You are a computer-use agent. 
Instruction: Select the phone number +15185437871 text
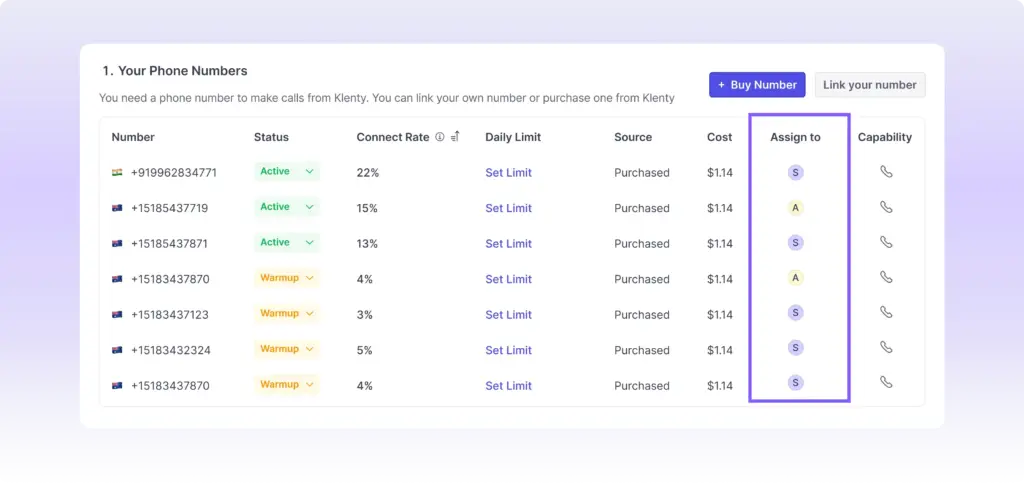point(169,244)
